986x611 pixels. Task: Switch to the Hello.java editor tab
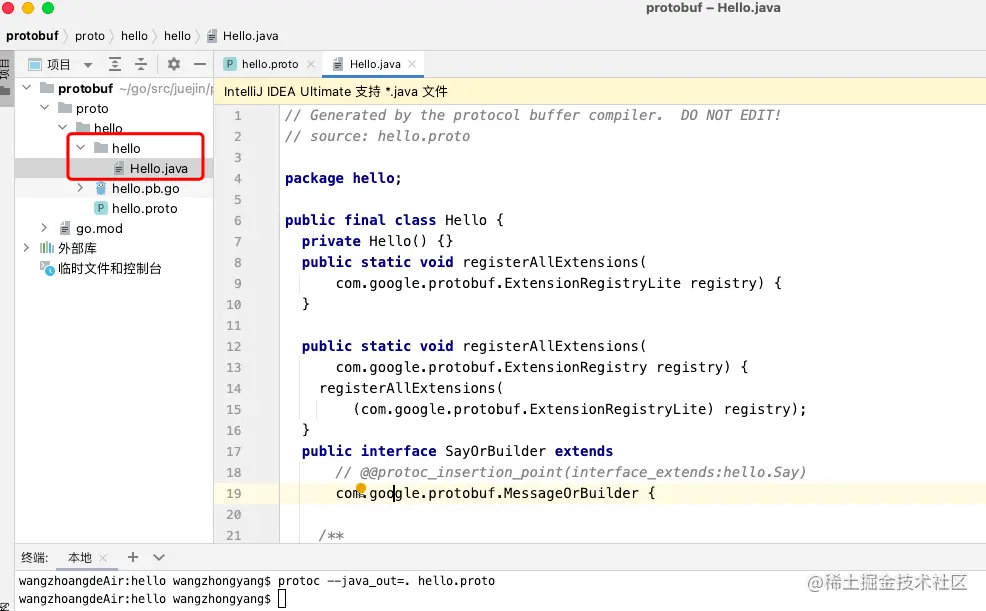pos(375,64)
